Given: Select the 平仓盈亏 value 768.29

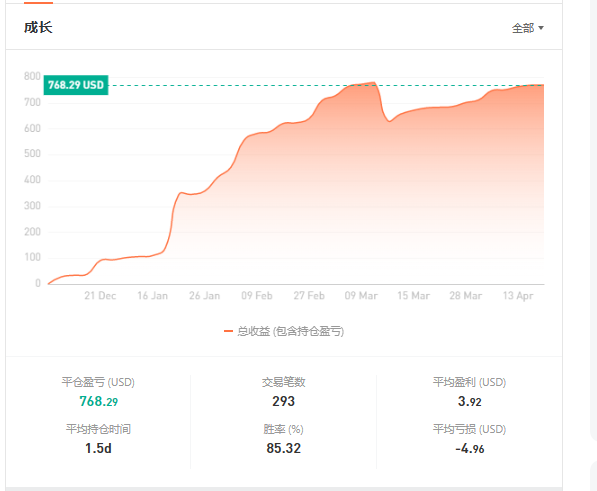Looking at the screenshot, I should [x=99, y=401].
